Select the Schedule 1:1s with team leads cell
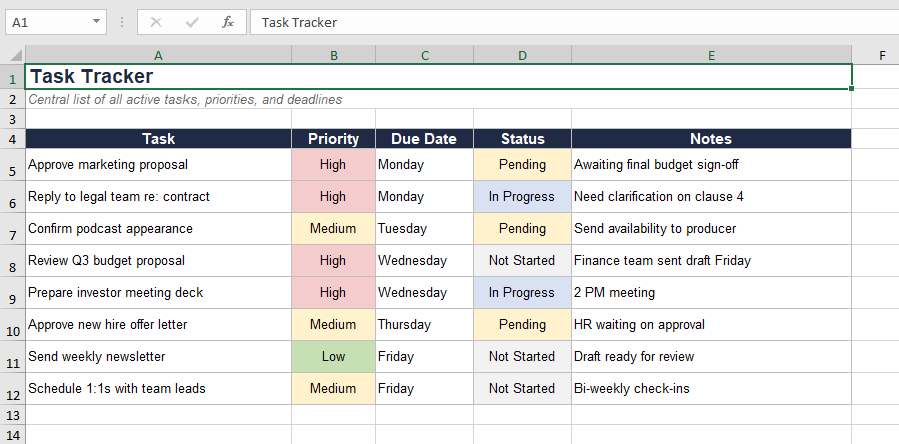The height and width of the screenshot is (444, 899). tap(158, 388)
